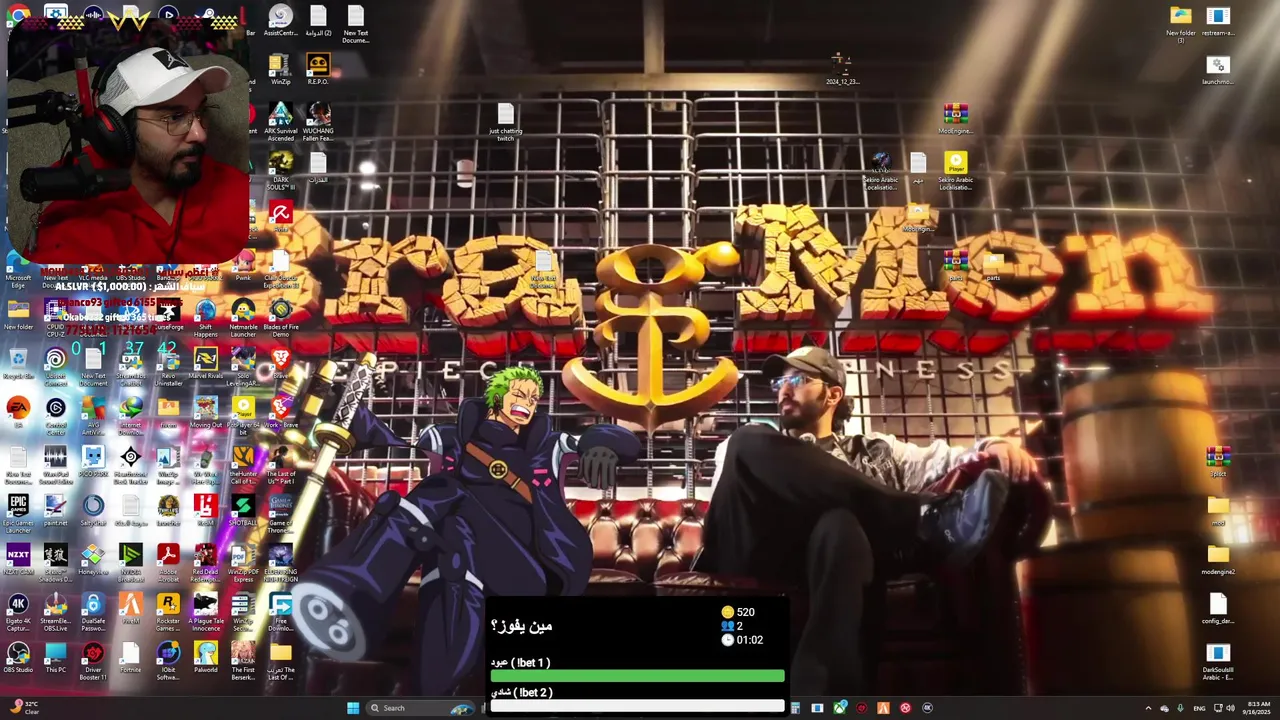Open the Xbox app from taskbar
This screenshot has width=1280, height=720.
[839, 708]
